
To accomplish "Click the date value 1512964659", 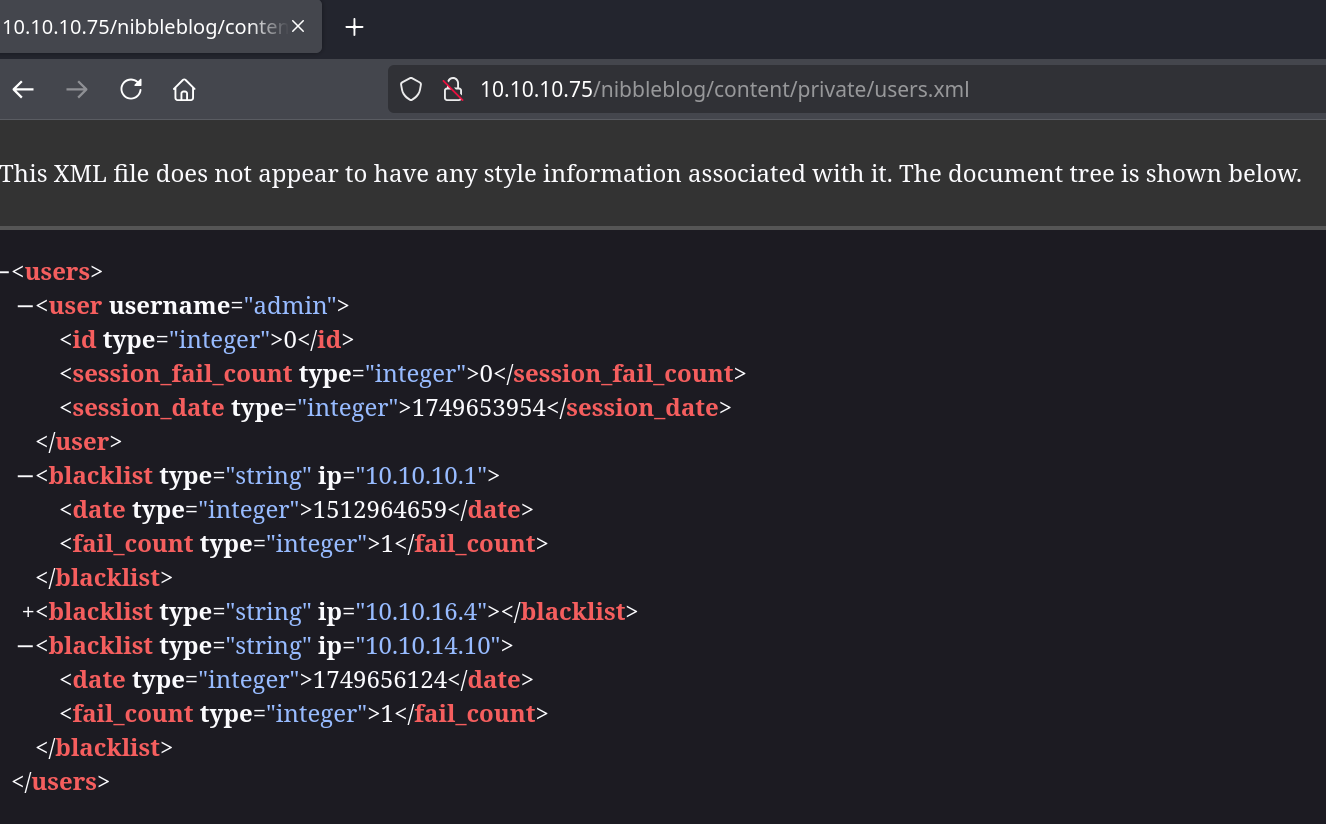I will (379, 510).
